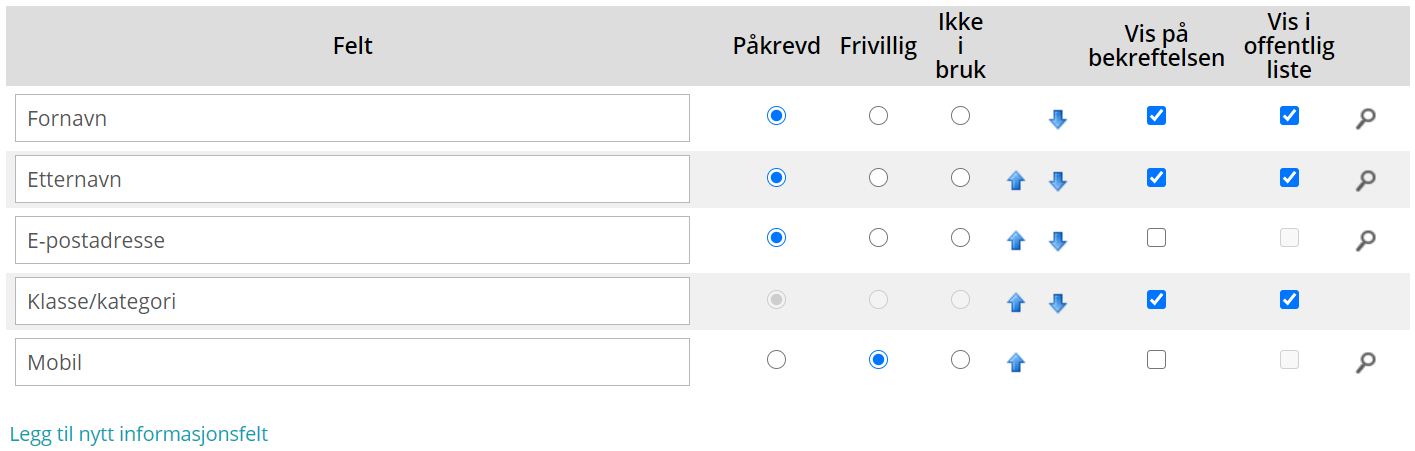Click the Fornavn text field
Image resolution: width=1415 pixels, height=451 pixels.
352,118
